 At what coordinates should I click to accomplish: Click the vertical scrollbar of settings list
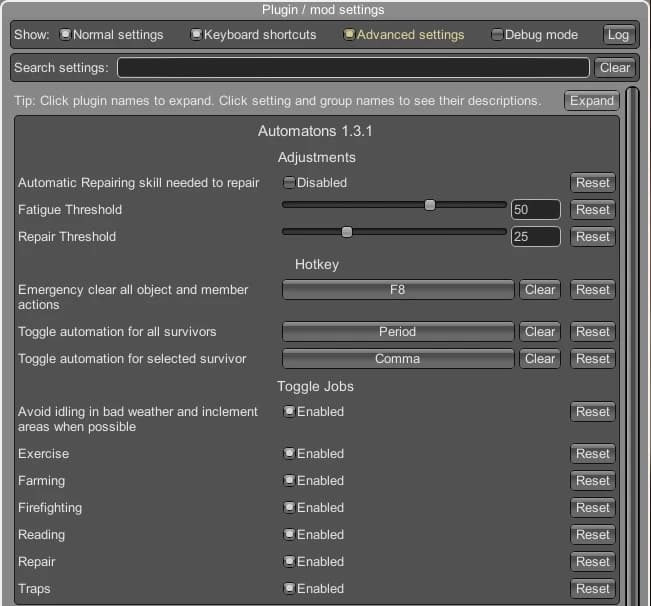pyautogui.click(x=632, y=345)
